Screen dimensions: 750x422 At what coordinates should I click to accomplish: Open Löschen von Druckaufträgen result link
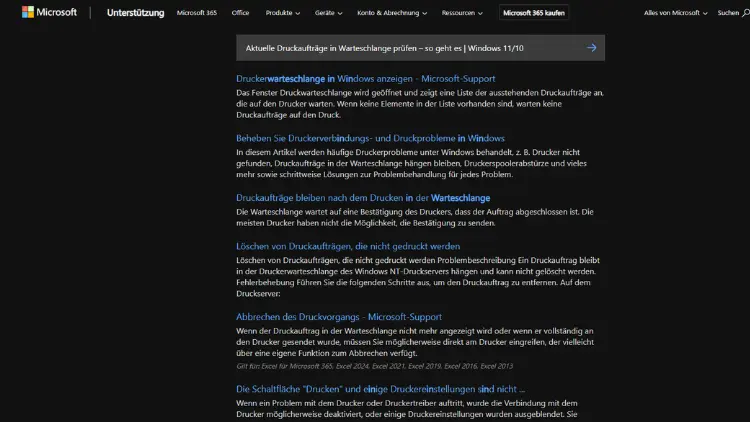[x=348, y=246]
